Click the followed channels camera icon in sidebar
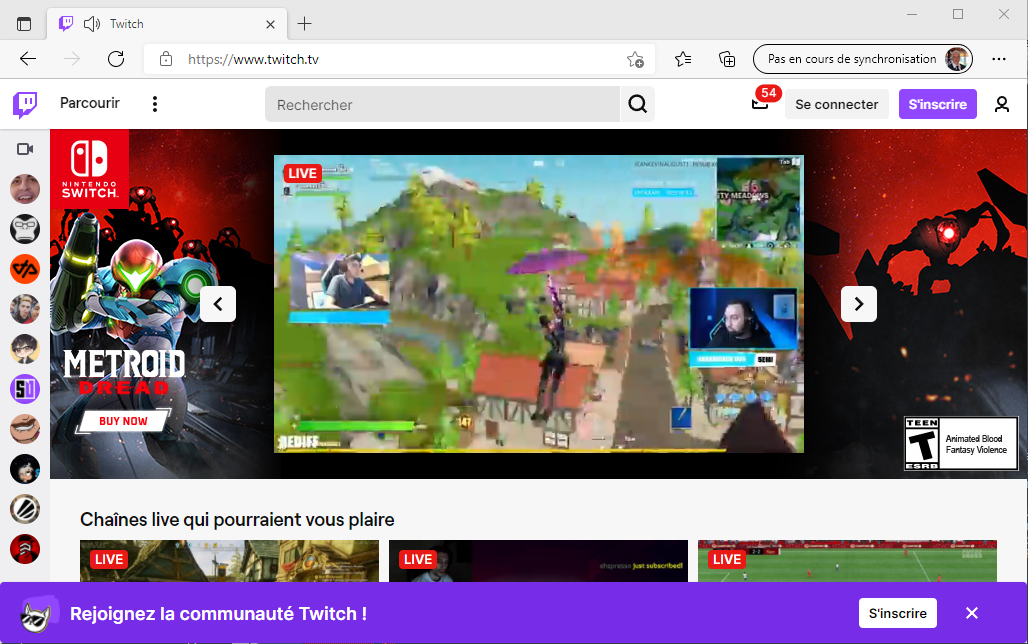1028x644 pixels. [25, 150]
